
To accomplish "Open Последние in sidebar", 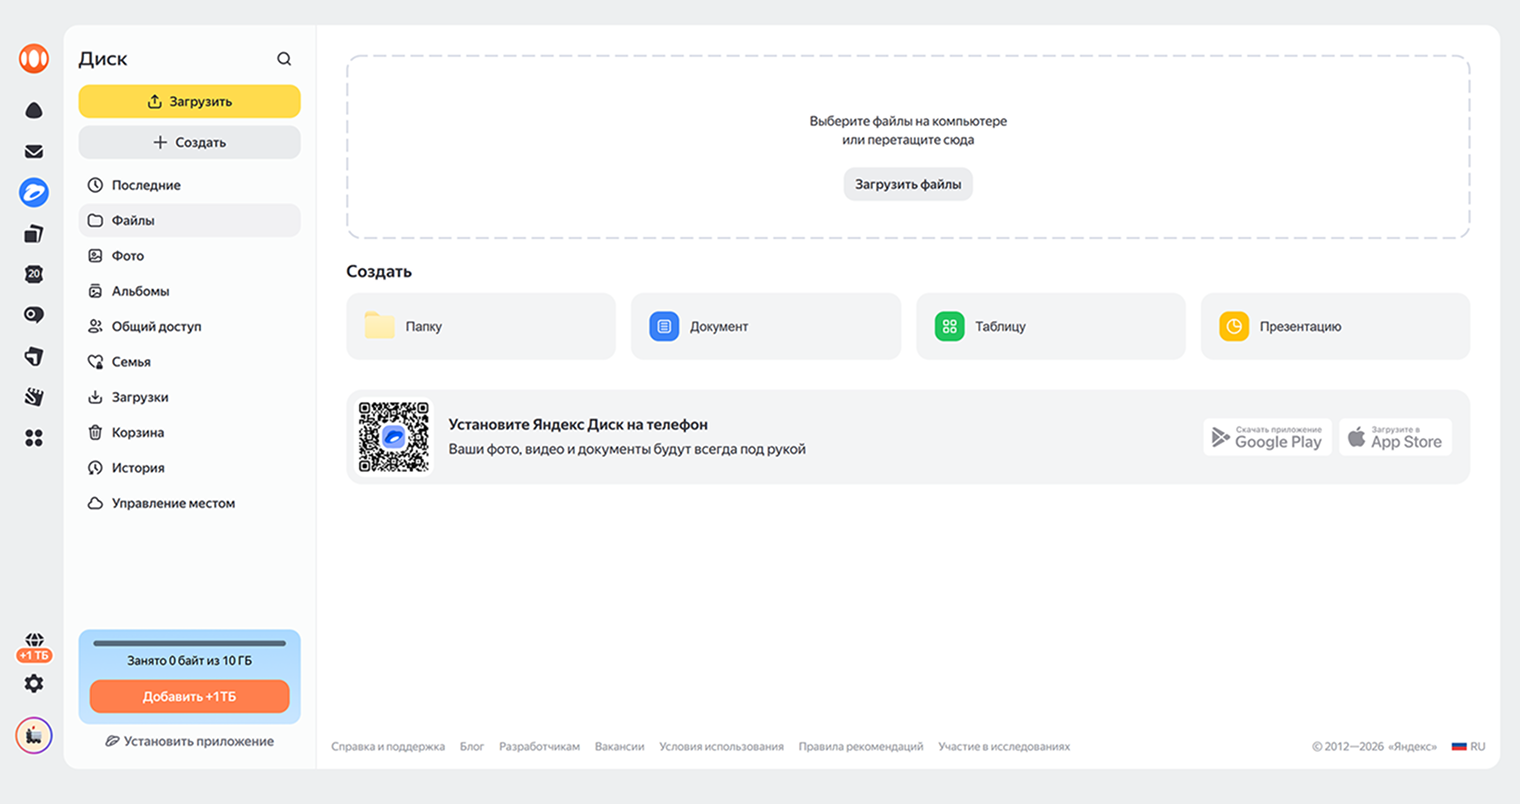I will (189, 185).
